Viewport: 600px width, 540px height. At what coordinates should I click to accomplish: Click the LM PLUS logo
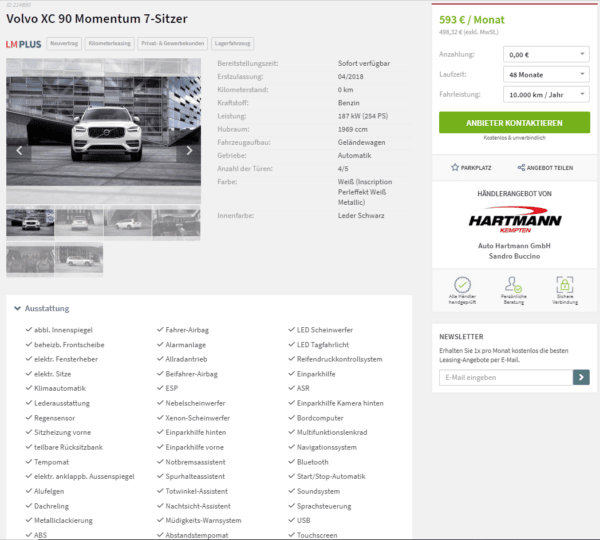(23, 44)
